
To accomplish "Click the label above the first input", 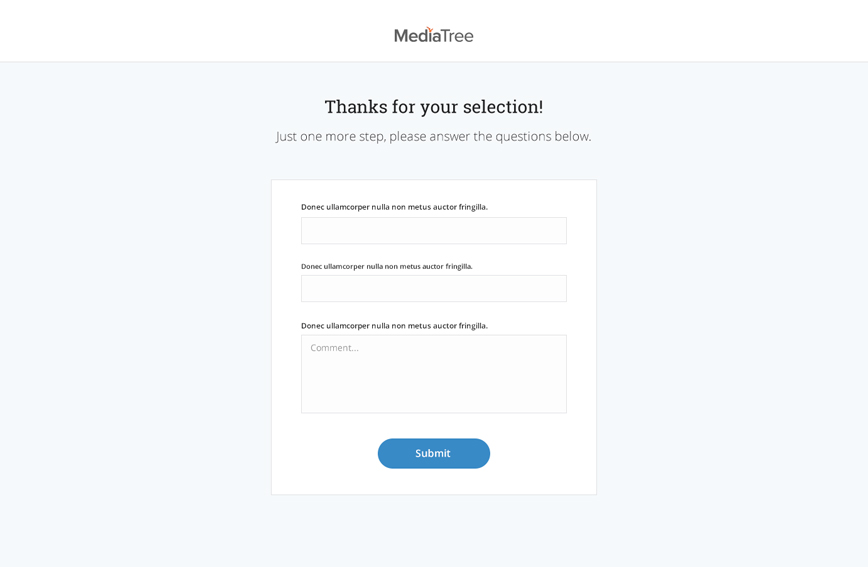I will [x=394, y=207].
